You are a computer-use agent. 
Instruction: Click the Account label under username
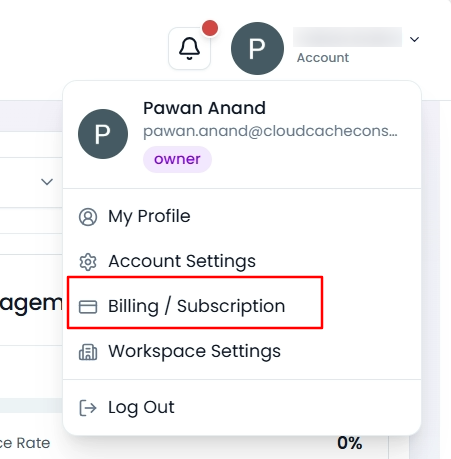pos(323,58)
